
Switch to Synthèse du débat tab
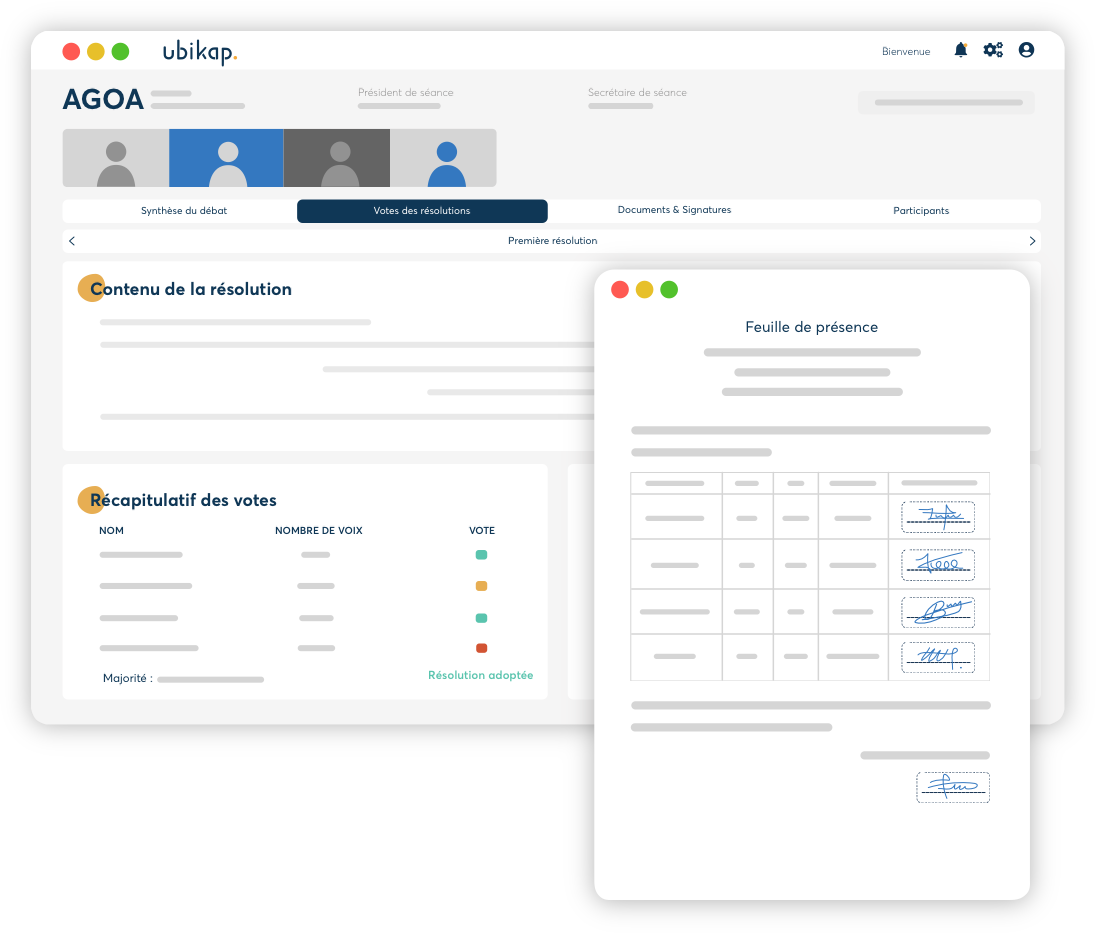point(184,211)
